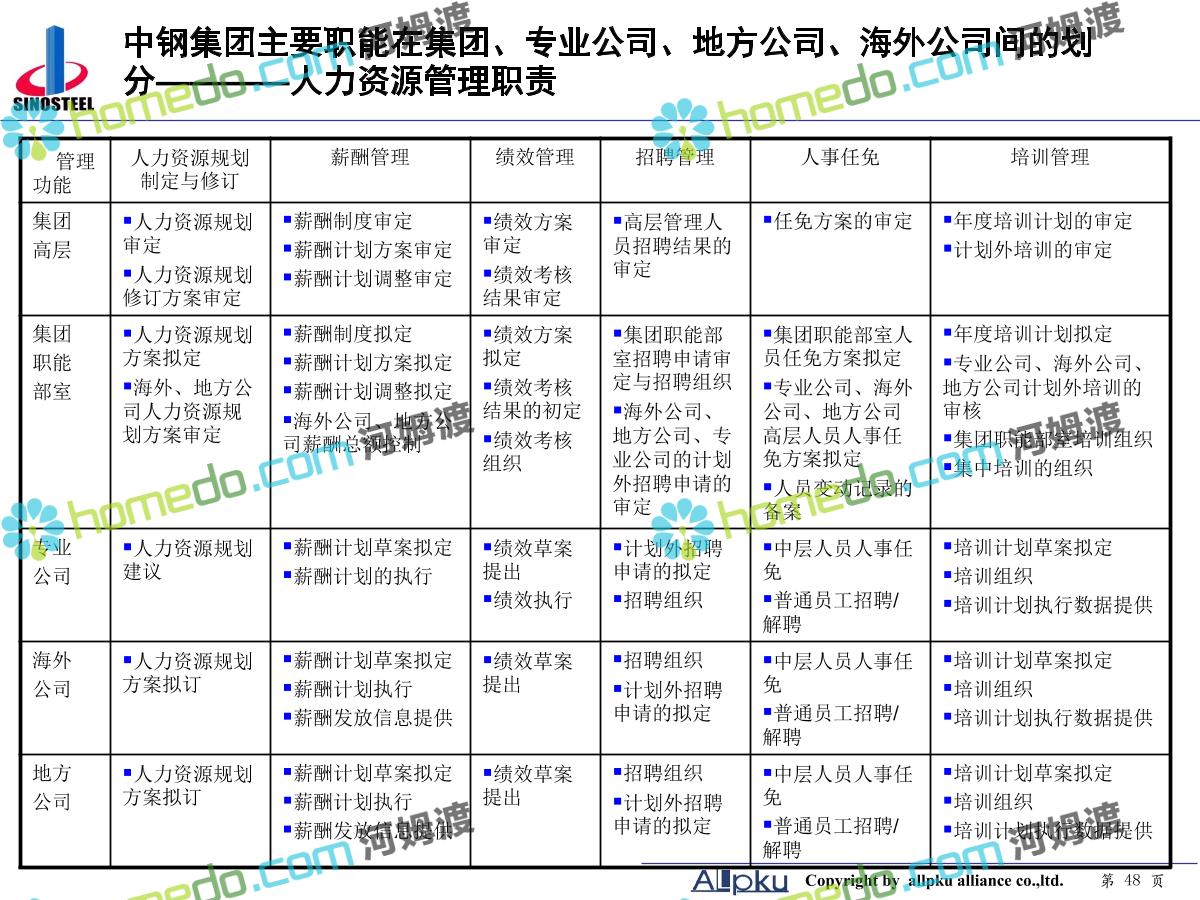Click the bullet "薪酬制度拟定"

point(348,334)
